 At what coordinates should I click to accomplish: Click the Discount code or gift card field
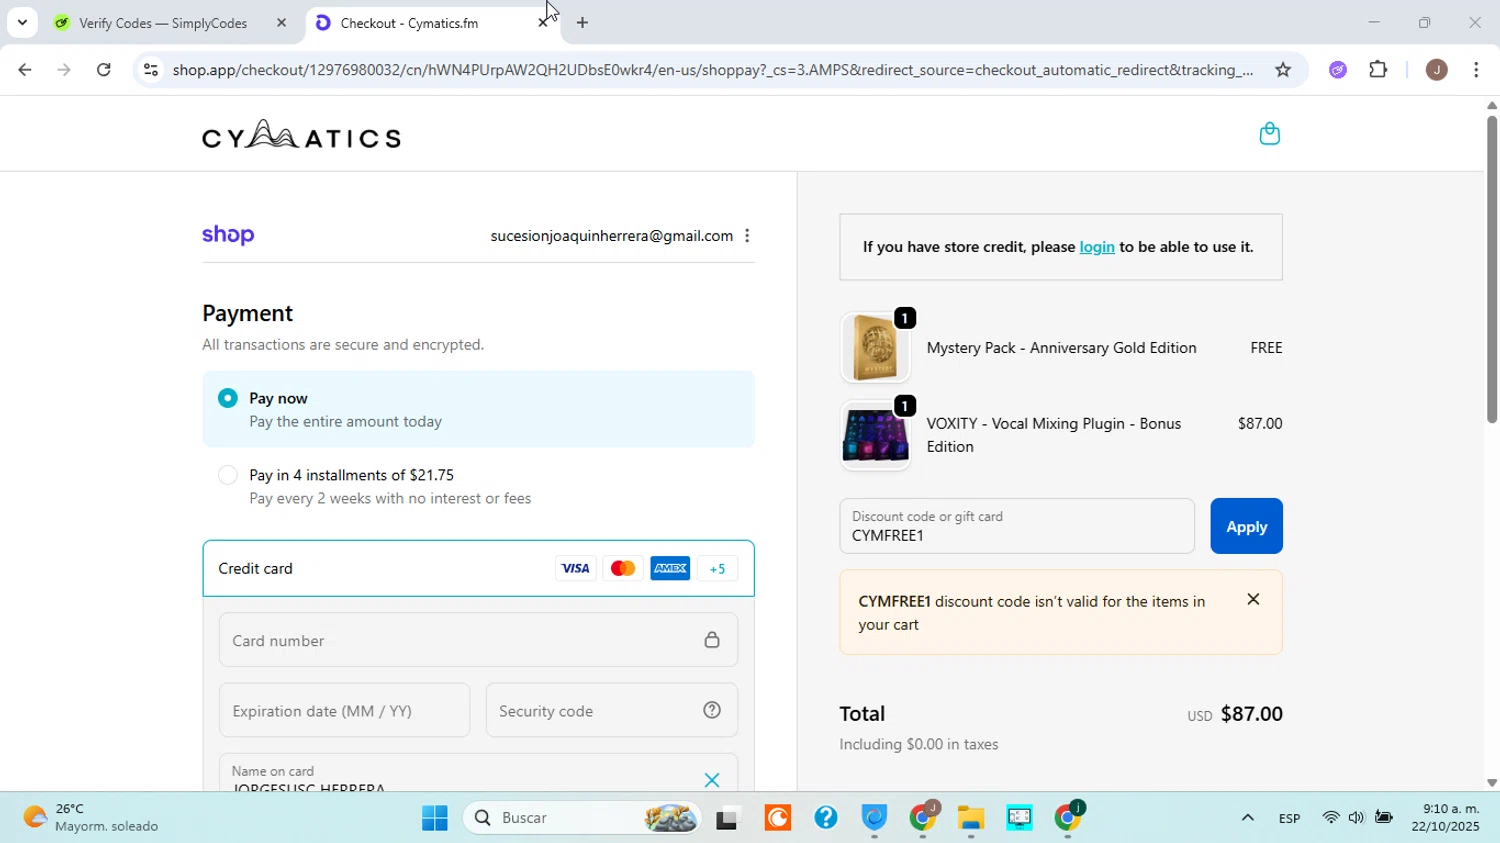coord(1017,526)
